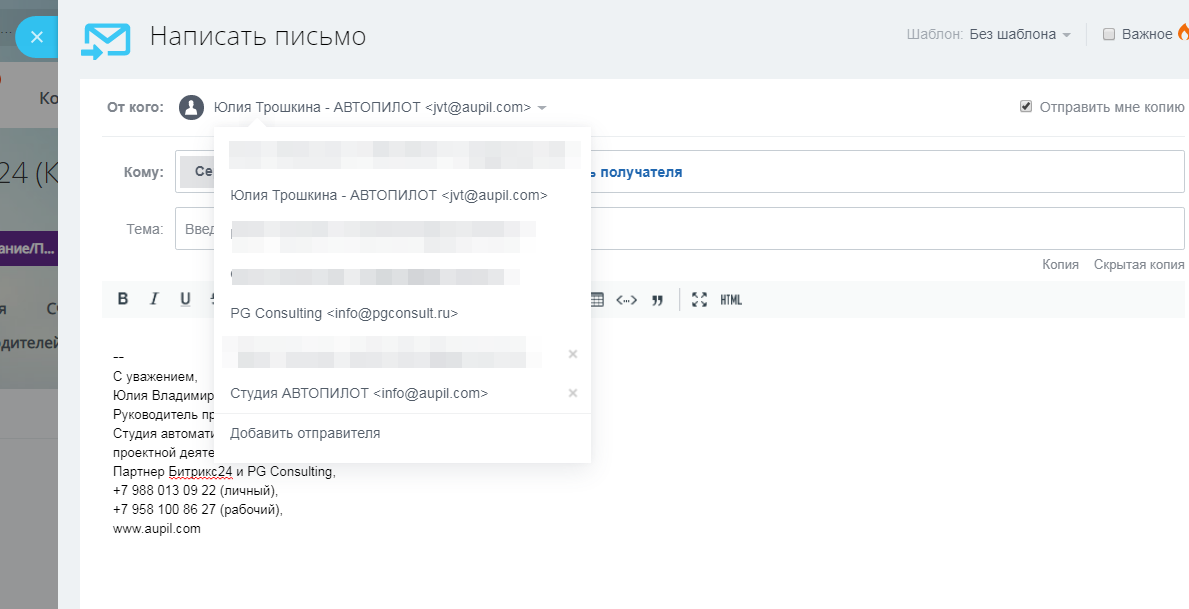1189x609 pixels.
Task: Expand the editor to fullscreen
Action: pos(699,299)
